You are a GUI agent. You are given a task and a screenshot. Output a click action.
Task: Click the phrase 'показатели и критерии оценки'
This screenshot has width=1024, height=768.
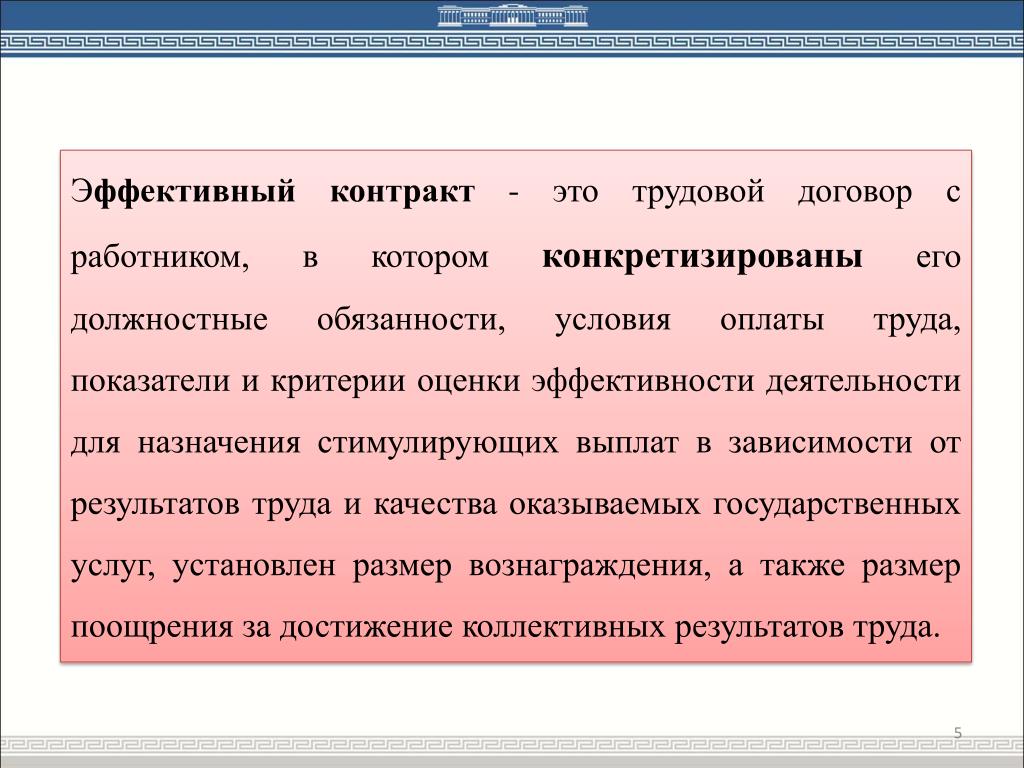[x=295, y=382]
